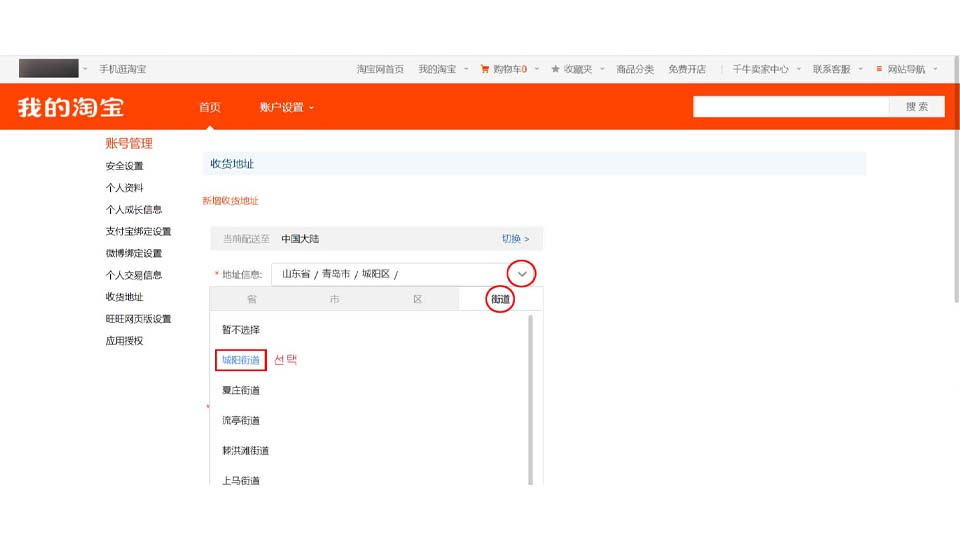The width and height of the screenshot is (960, 540).
Task: Select 暂不选择 option
Action: (x=241, y=330)
